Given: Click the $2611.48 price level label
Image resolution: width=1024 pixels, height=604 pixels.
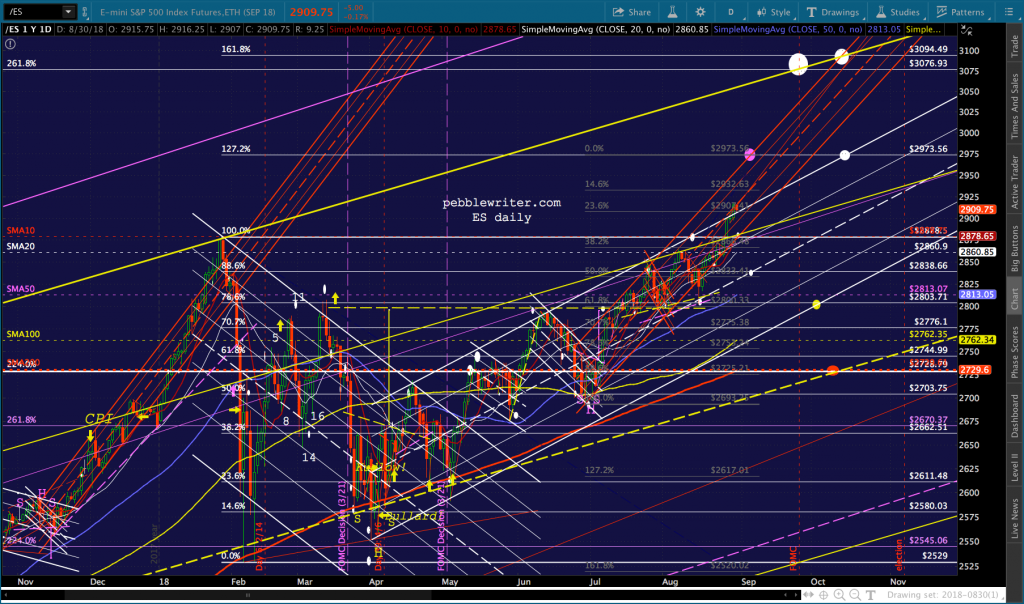Looking at the screenshot, I should click(x=928, y=476).
